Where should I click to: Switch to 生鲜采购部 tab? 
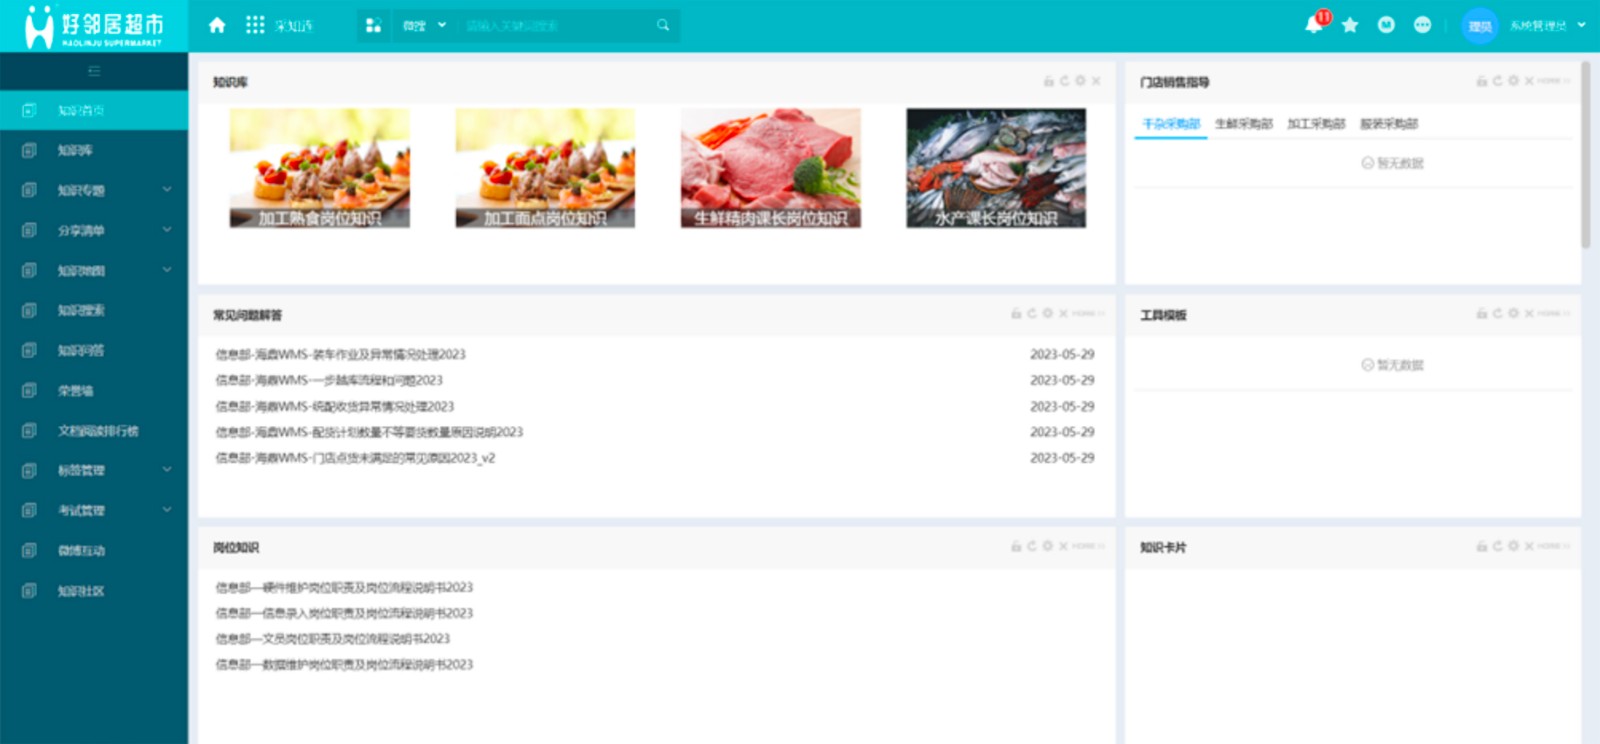1244,124
